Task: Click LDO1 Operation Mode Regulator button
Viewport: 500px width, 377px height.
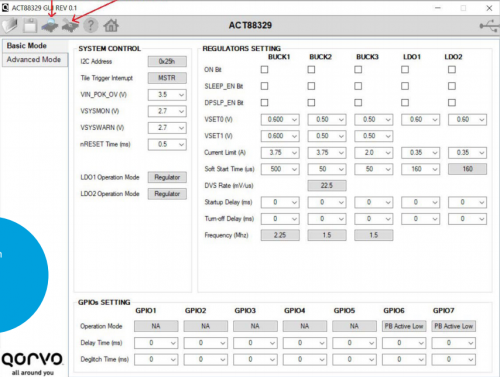Action: 167,177
